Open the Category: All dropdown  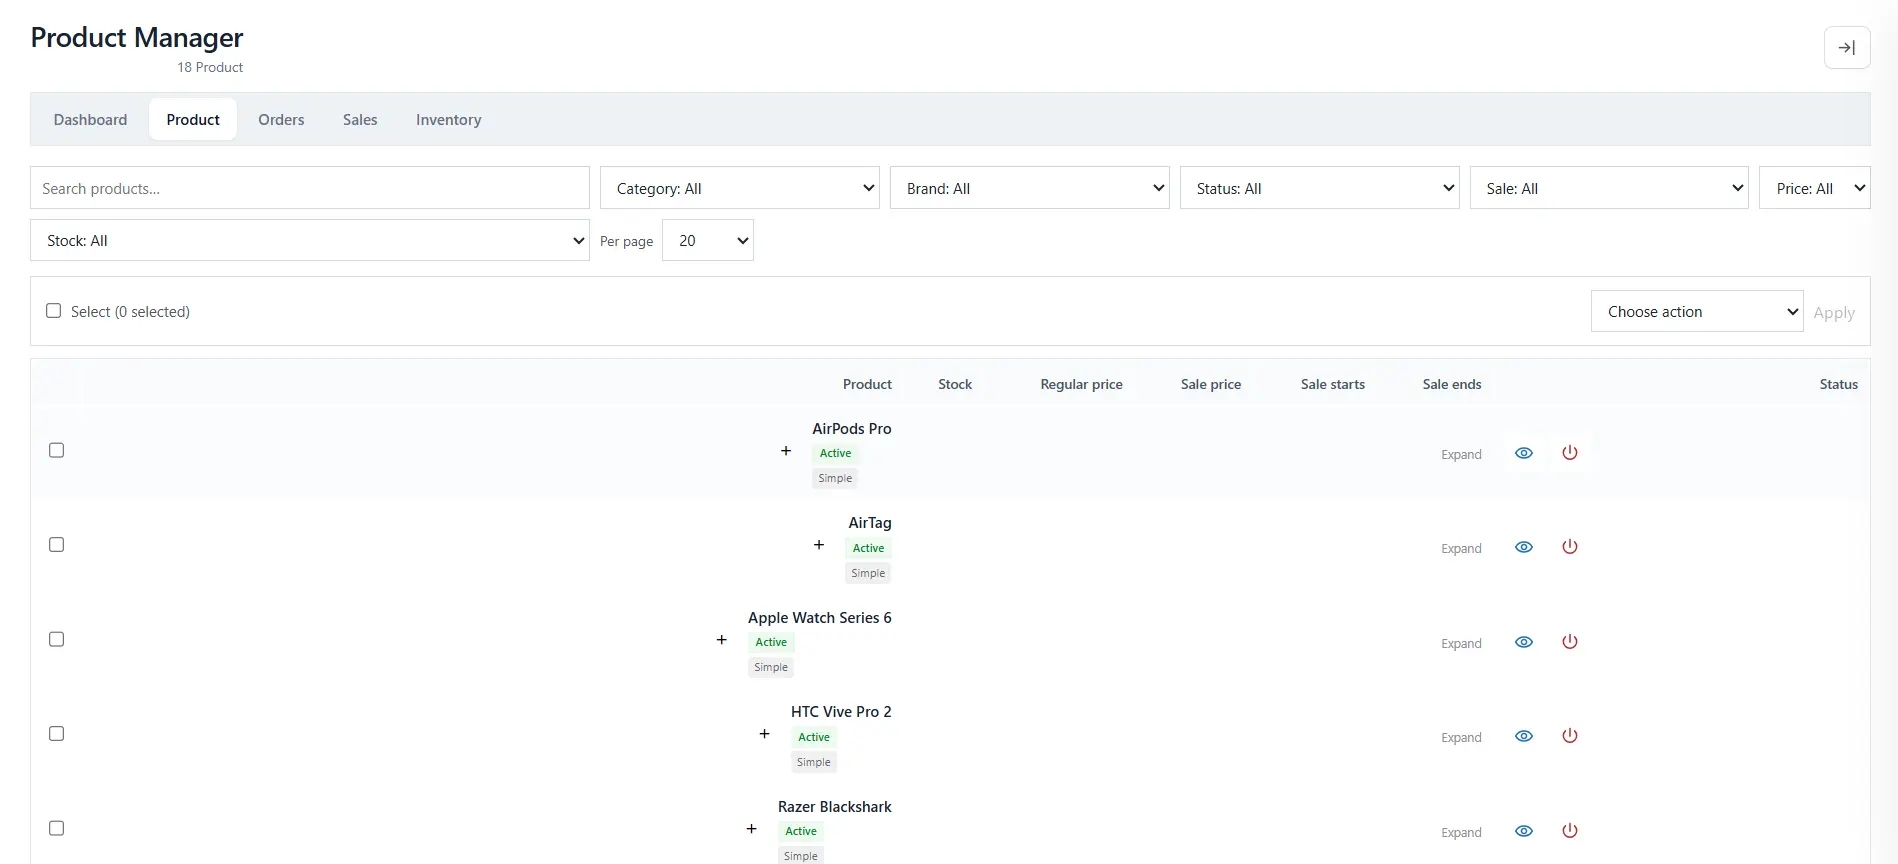pyautogui.click(x=740, y=188)
